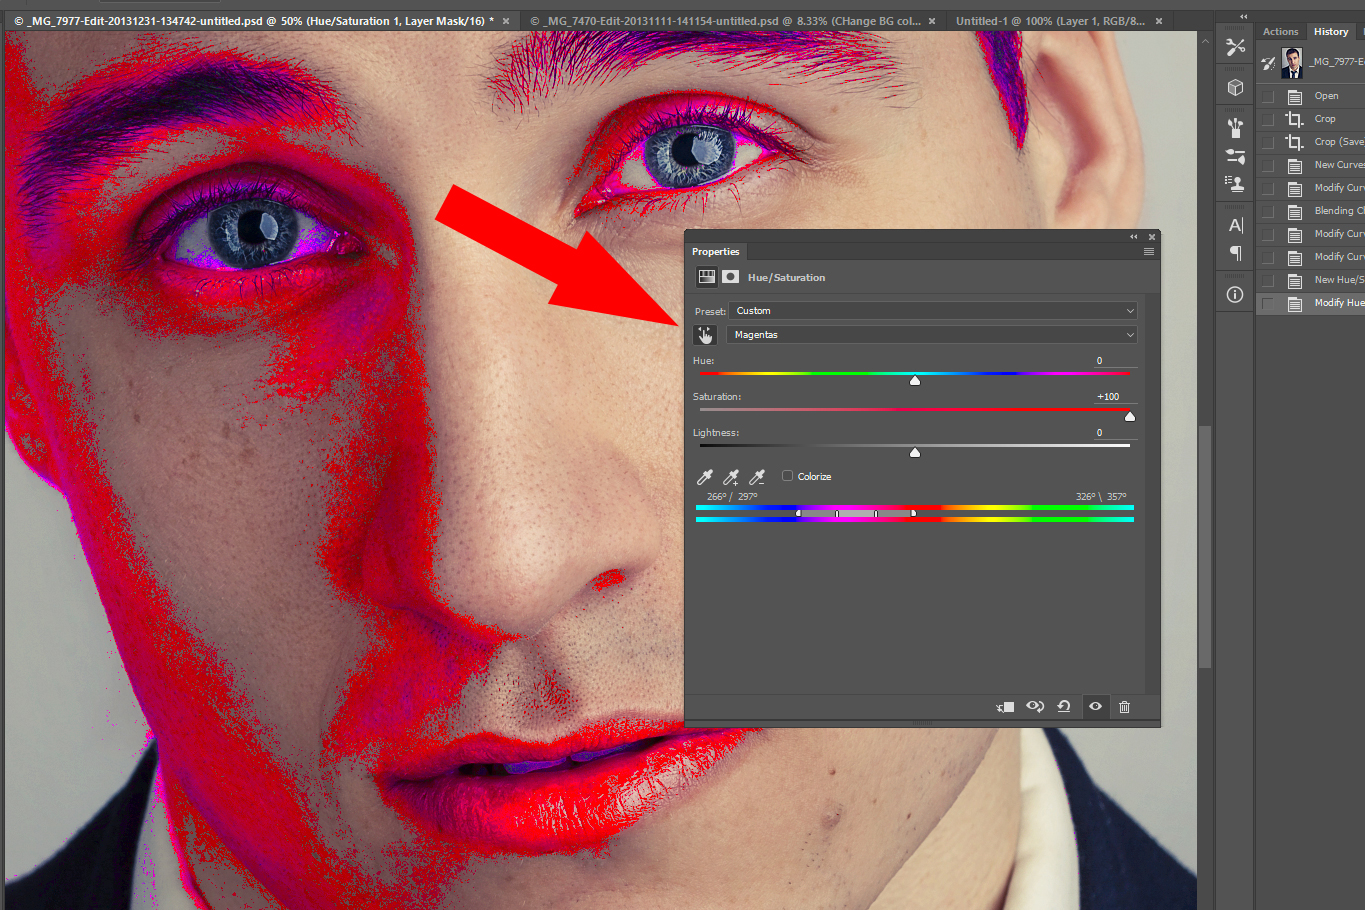1365x910 pixels.
Task: Click the Add-to-sample eyedropper
Action: pos(731,477)
